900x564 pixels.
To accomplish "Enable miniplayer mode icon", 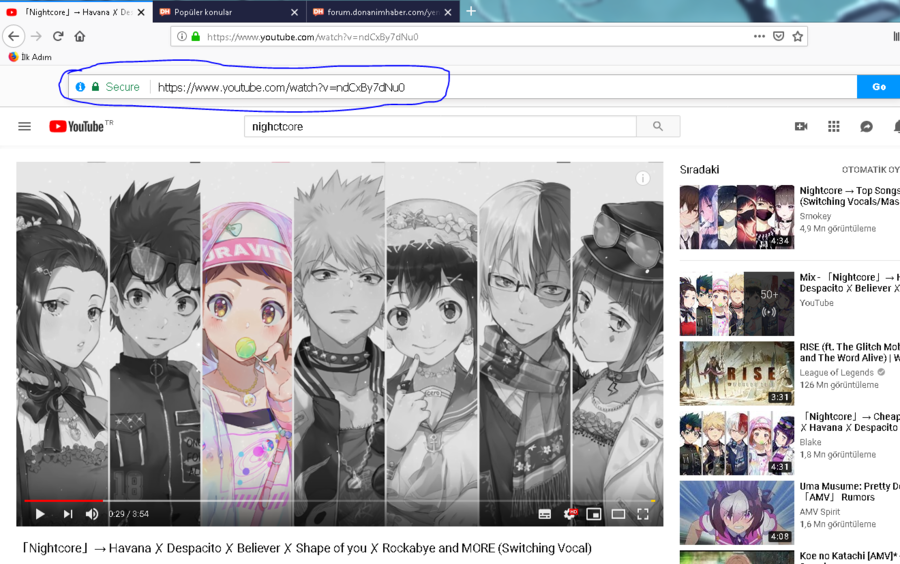I will click(593, 514).
